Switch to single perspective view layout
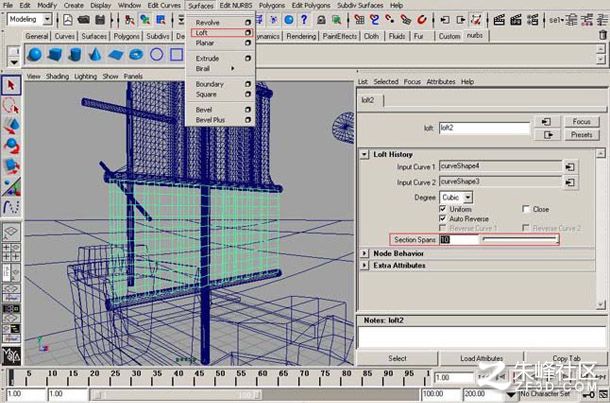This screenshot has width=610, height=403. point(11,232)
